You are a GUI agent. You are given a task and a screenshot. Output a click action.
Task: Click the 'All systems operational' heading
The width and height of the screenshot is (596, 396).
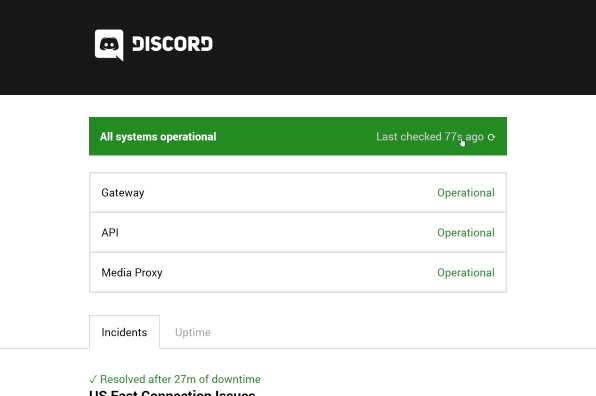tap(158, 137)
